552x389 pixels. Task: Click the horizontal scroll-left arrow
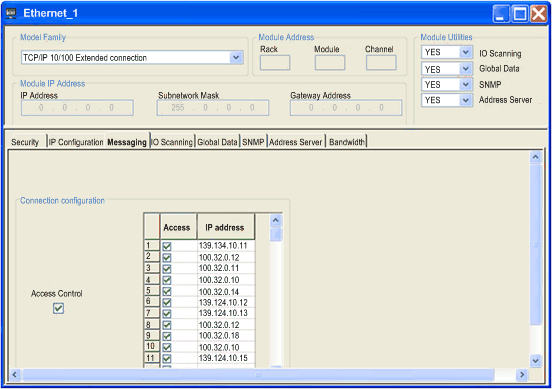click(14, 375)
